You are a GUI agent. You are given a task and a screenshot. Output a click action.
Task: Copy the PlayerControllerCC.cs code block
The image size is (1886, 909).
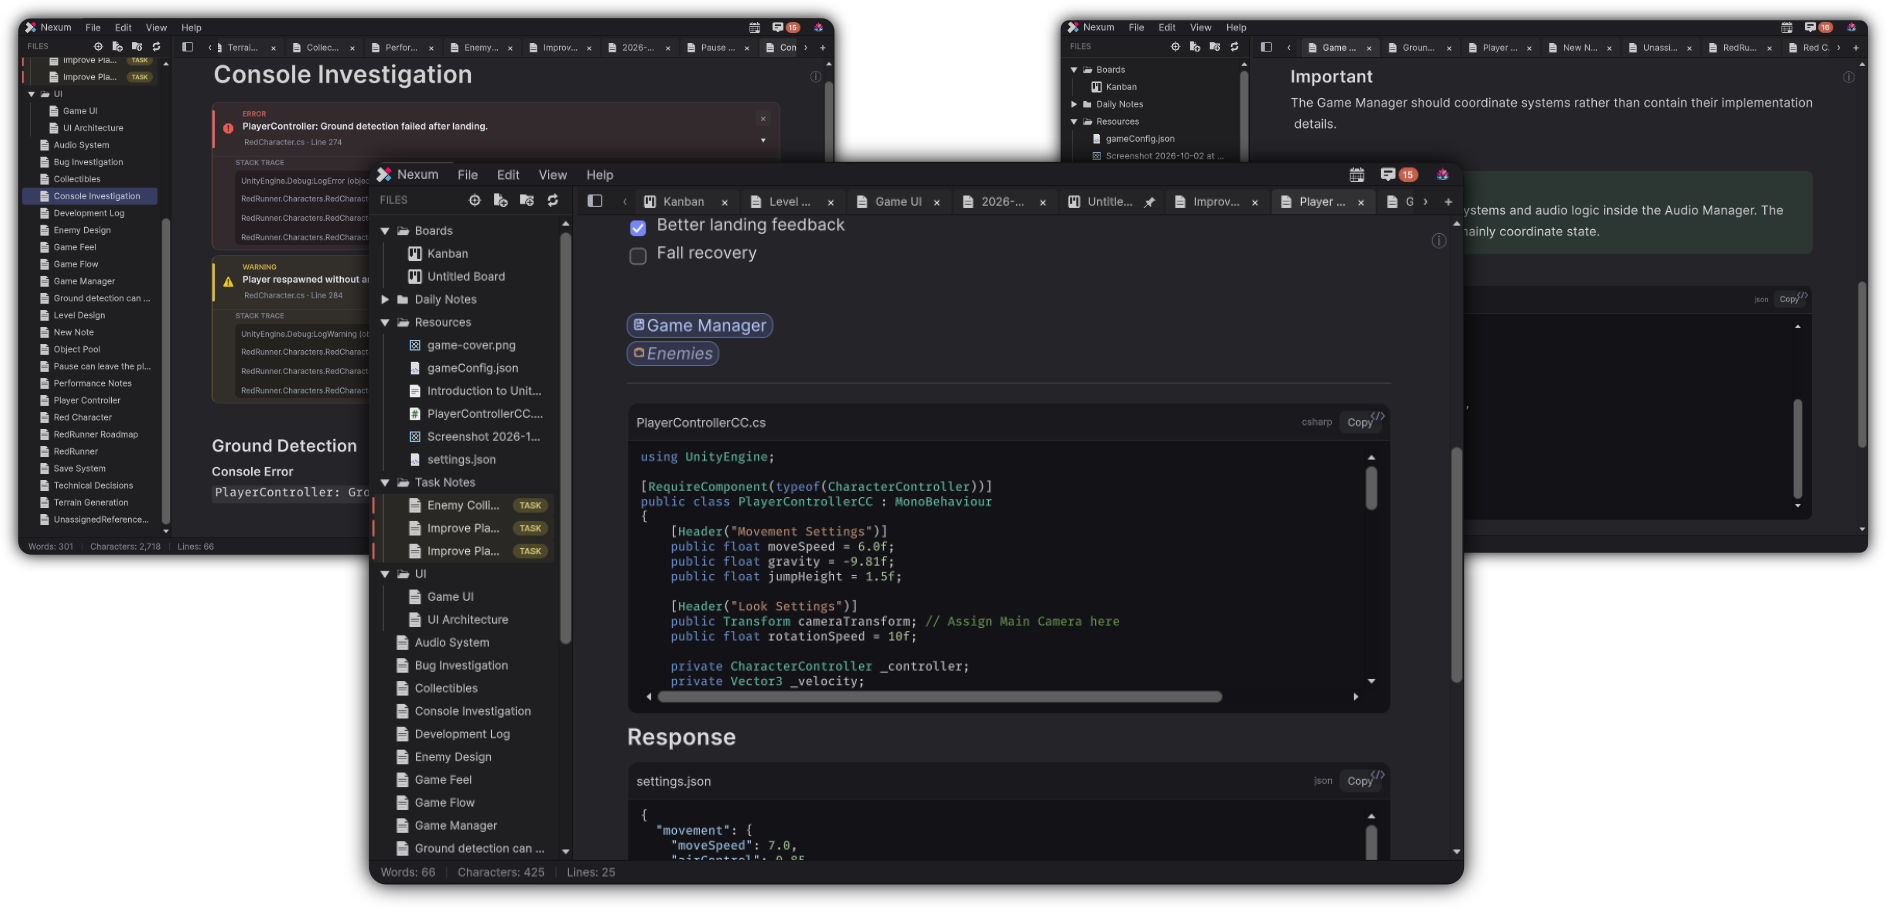click(x=1362, y=422)
